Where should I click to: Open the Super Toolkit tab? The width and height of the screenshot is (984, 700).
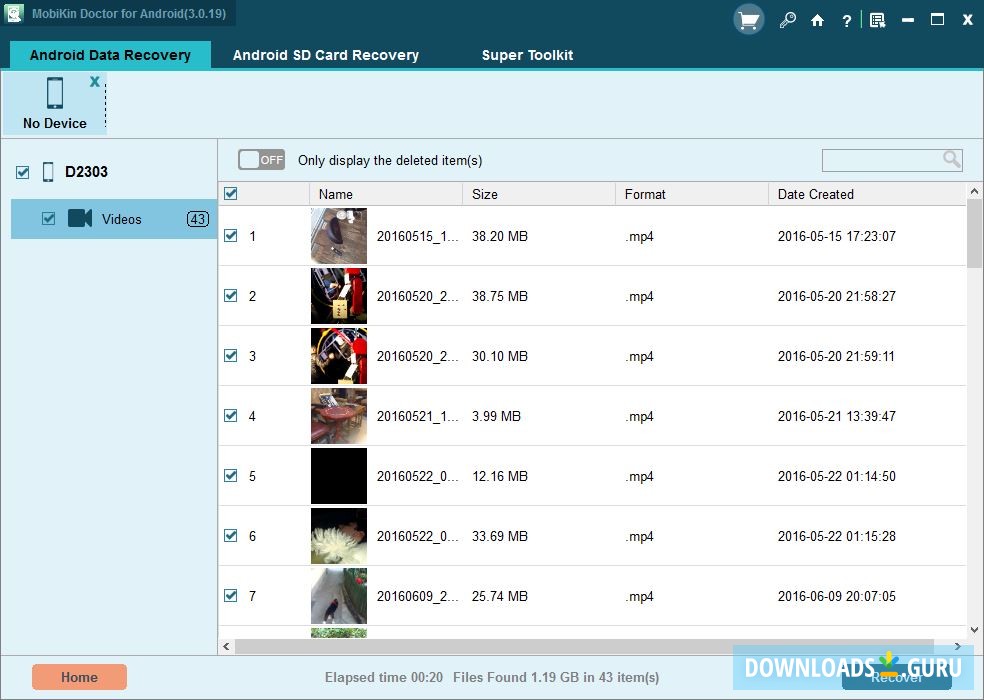pos(527,55)
